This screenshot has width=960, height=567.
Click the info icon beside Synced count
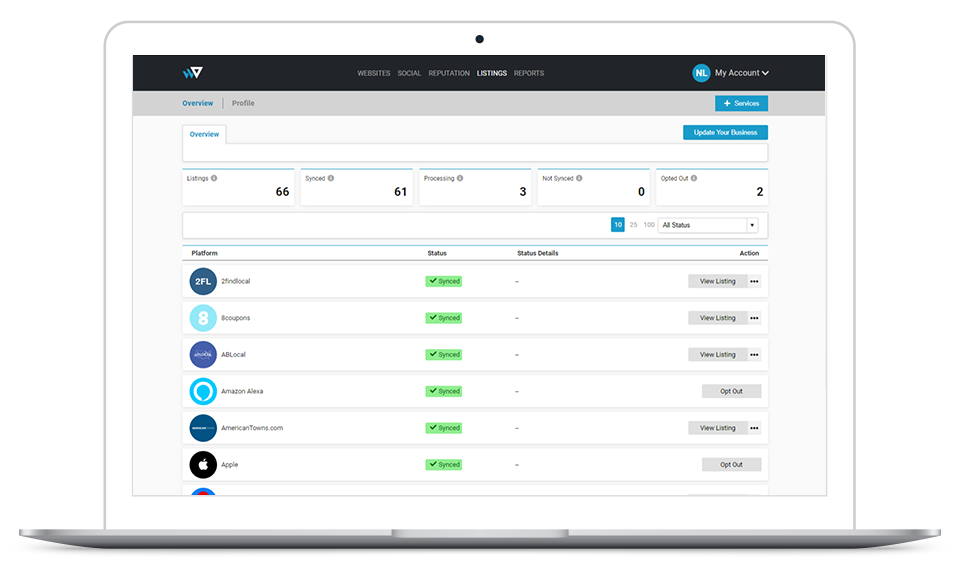tap(331, 178)
